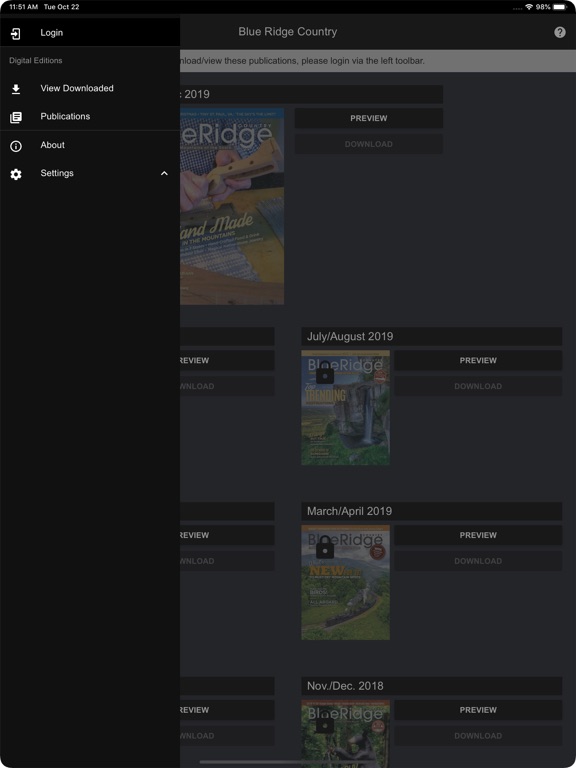Preview the Nov./Dec. 2018 issue
The height and width of the screenshot is (768, 576).
478,710
